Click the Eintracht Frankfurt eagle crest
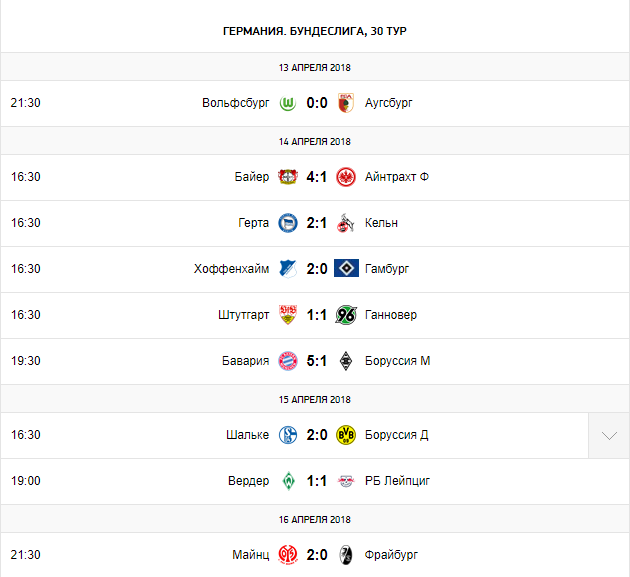Screen dimensions: 630x577 [346, 177]
